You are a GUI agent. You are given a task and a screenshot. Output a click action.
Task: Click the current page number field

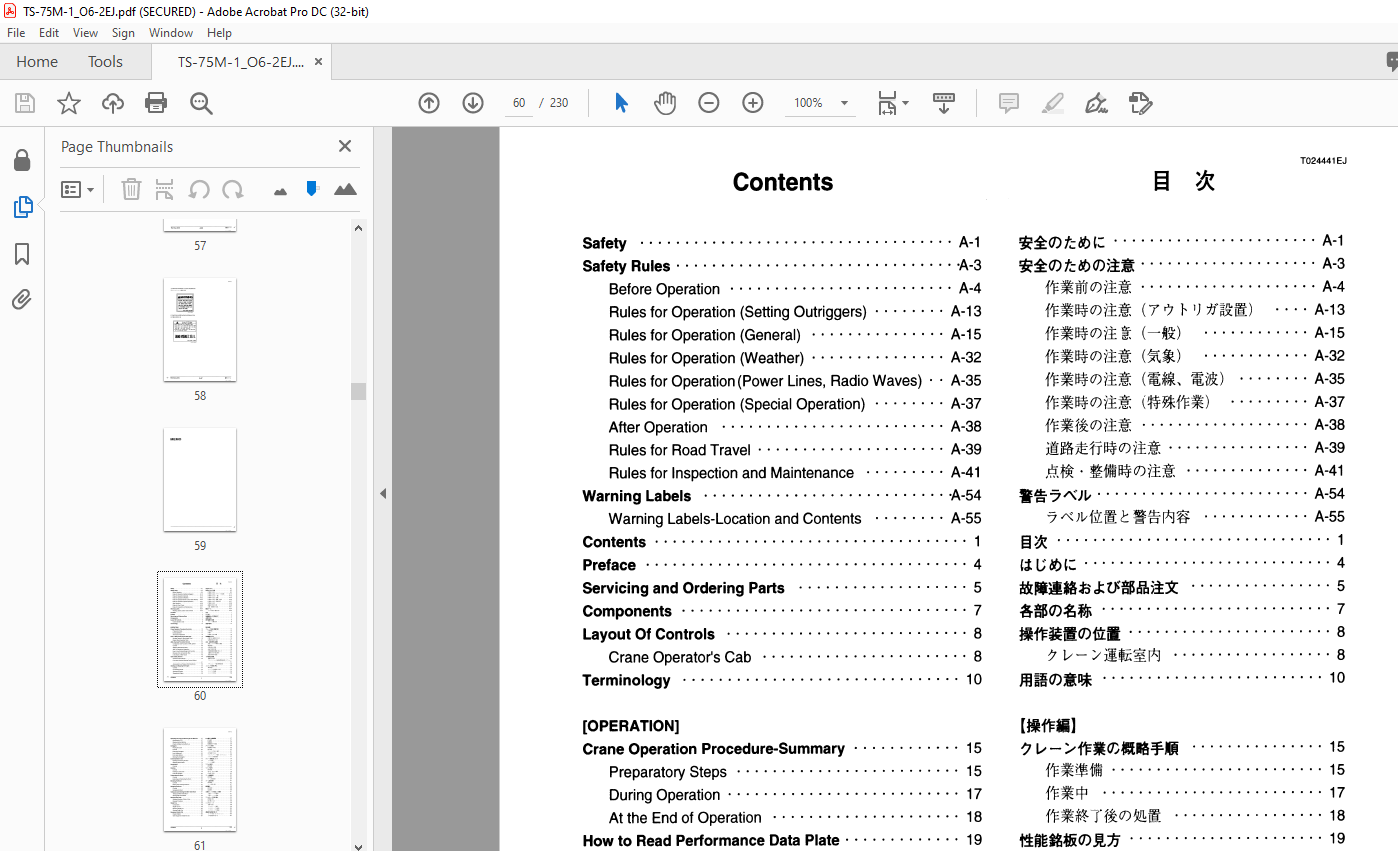519,103
